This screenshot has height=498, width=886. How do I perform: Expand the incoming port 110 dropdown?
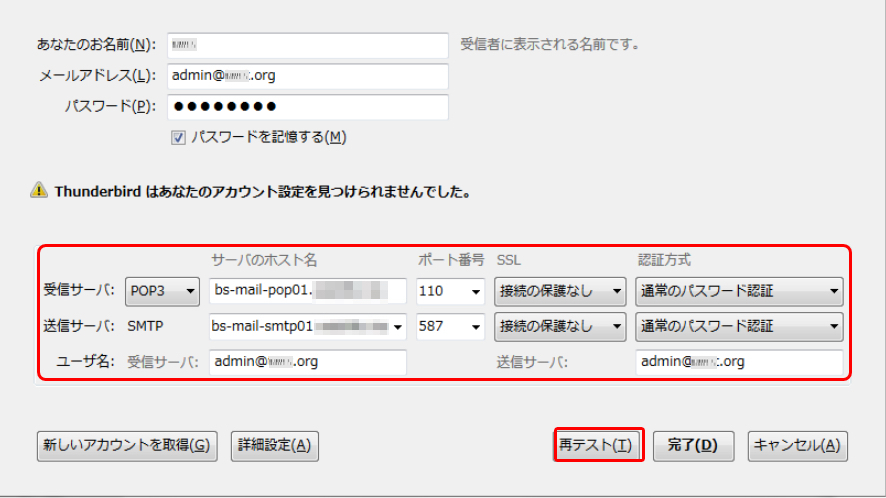tap(449, 292)
